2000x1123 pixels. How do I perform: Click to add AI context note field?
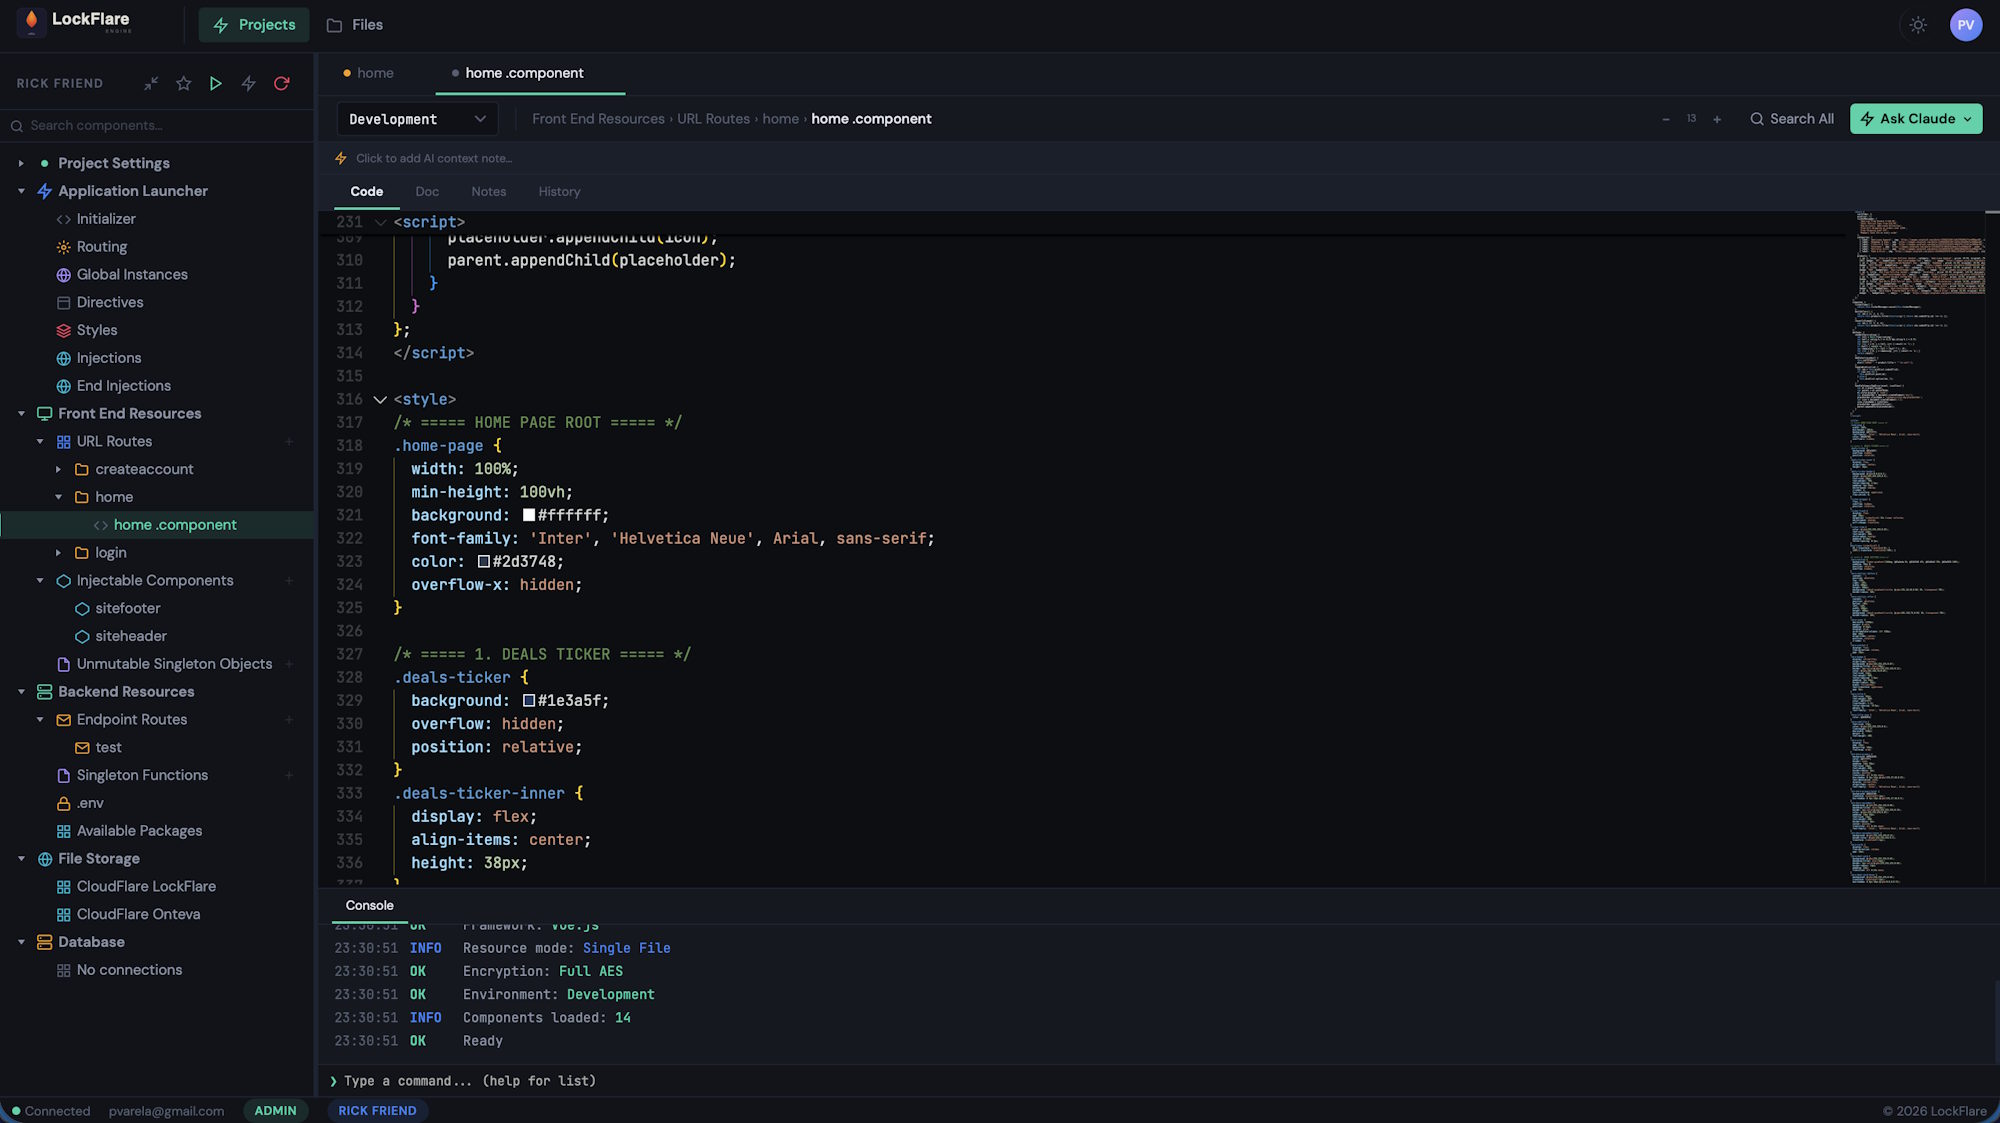pos(434,158)
